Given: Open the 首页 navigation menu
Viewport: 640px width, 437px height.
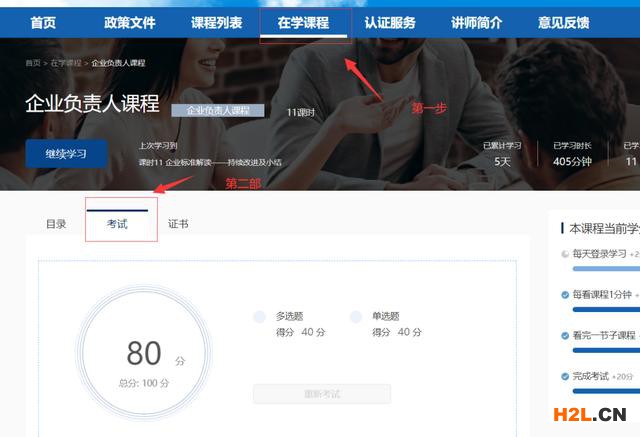Looking at the screenshot, I should [43, 22].
